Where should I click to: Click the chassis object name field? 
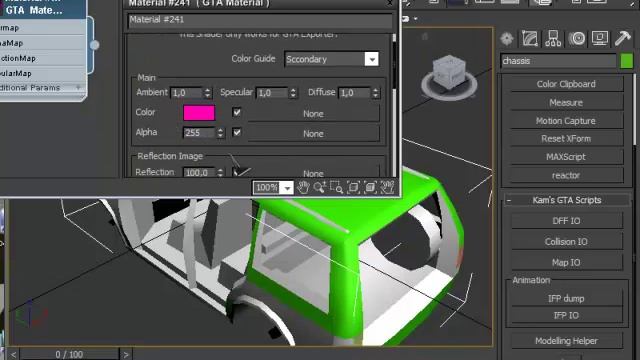click(x=558, y=61)
